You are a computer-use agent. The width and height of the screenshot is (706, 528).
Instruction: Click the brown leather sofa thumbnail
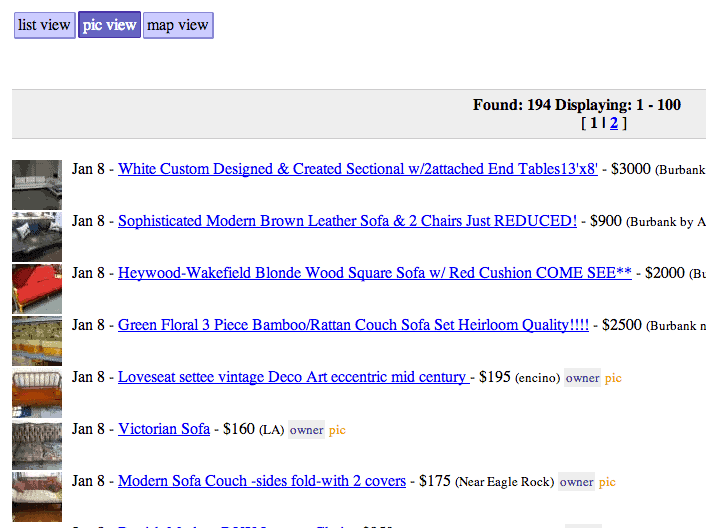point(37,237)
